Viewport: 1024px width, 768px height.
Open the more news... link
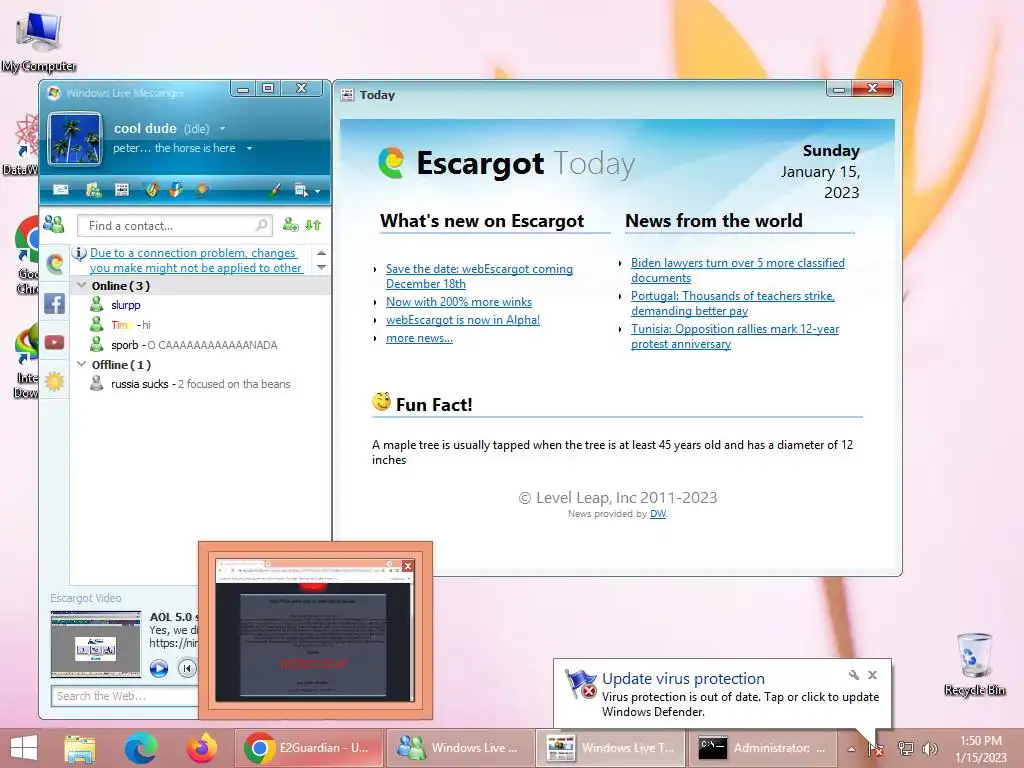(x=419, y=338)
